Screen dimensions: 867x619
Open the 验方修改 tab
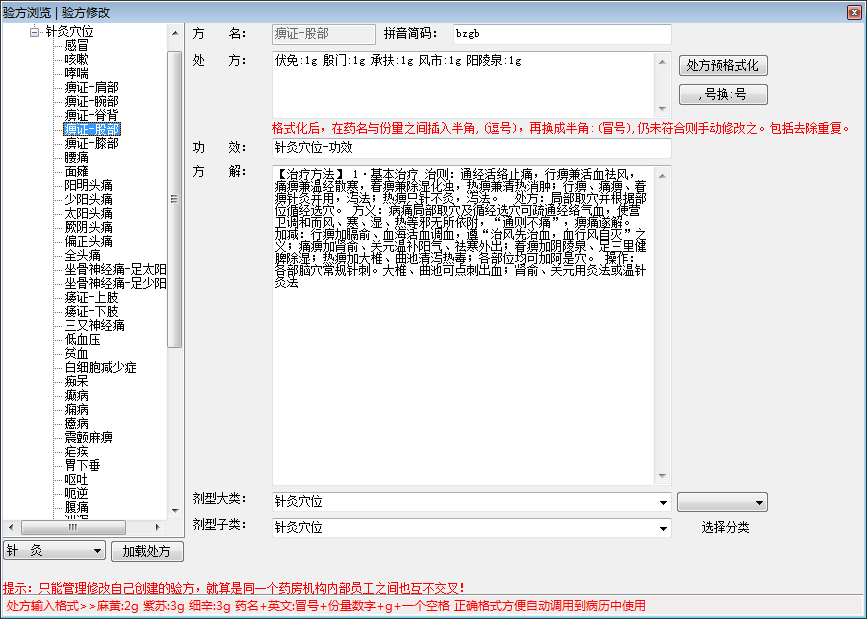click(85, 12)
